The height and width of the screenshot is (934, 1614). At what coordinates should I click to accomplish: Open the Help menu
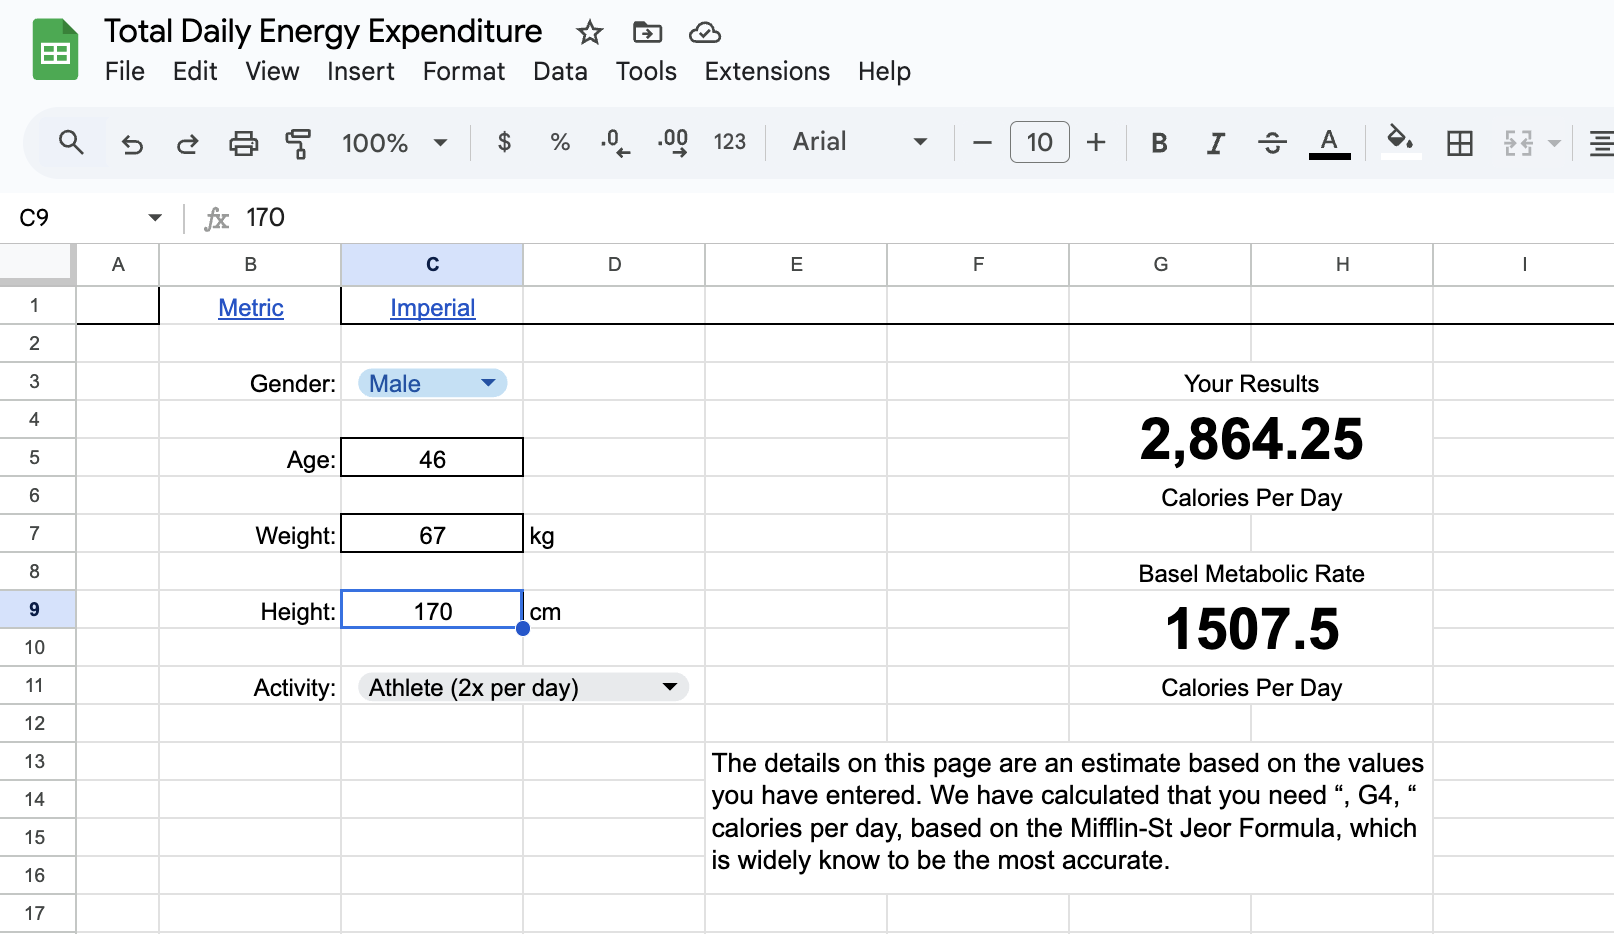[x=884, y=72]
